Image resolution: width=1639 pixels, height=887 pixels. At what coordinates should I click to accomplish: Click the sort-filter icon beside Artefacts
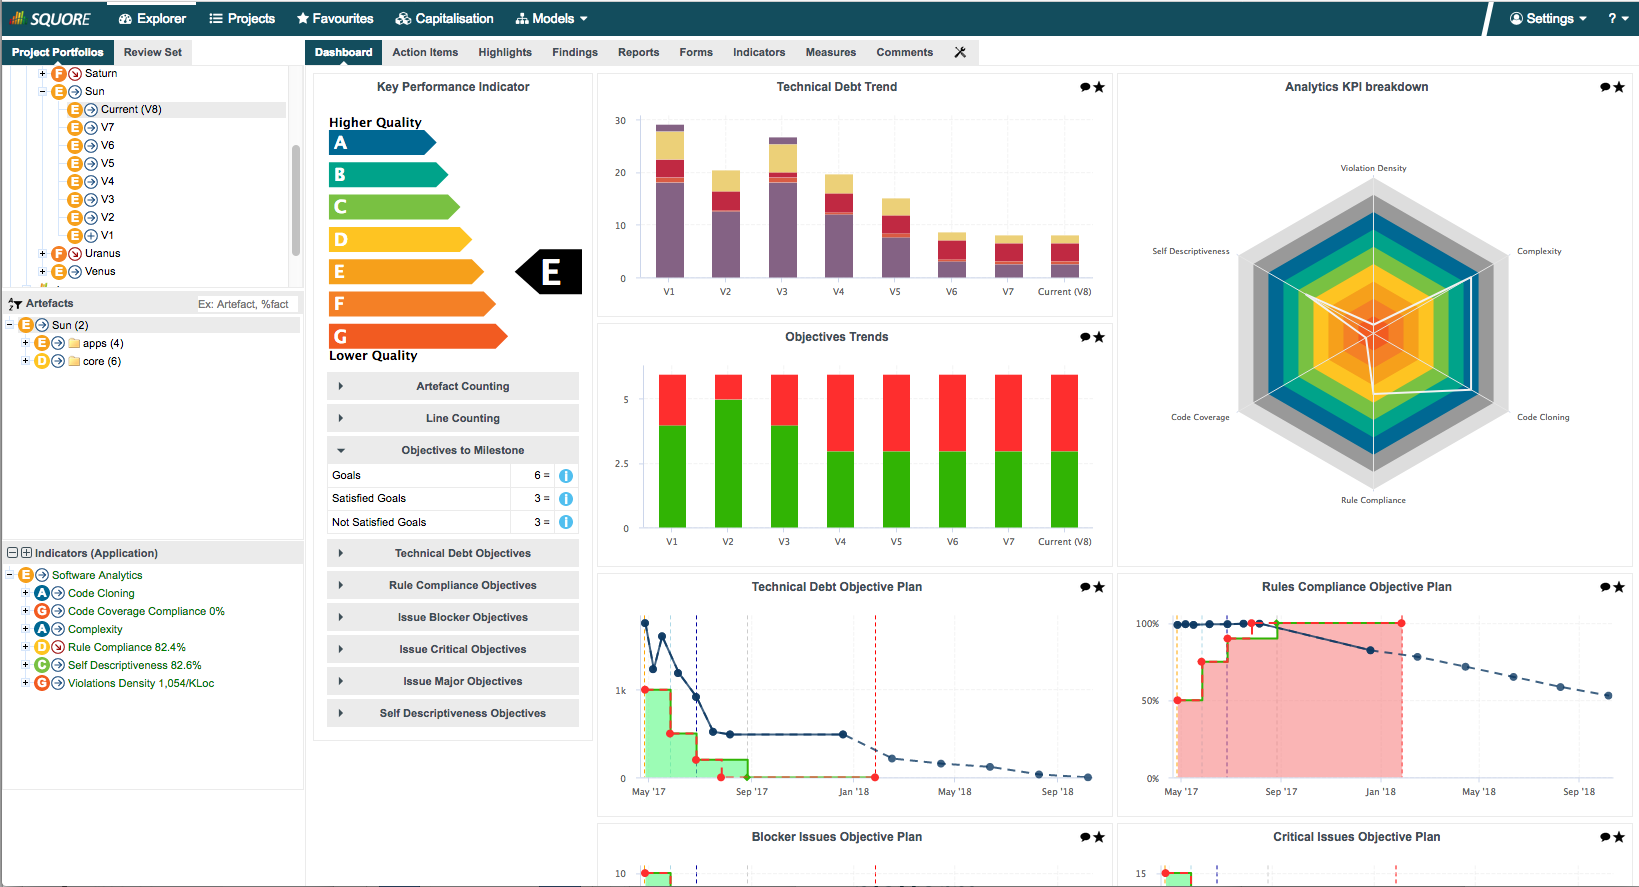click(x=15, y=304)
